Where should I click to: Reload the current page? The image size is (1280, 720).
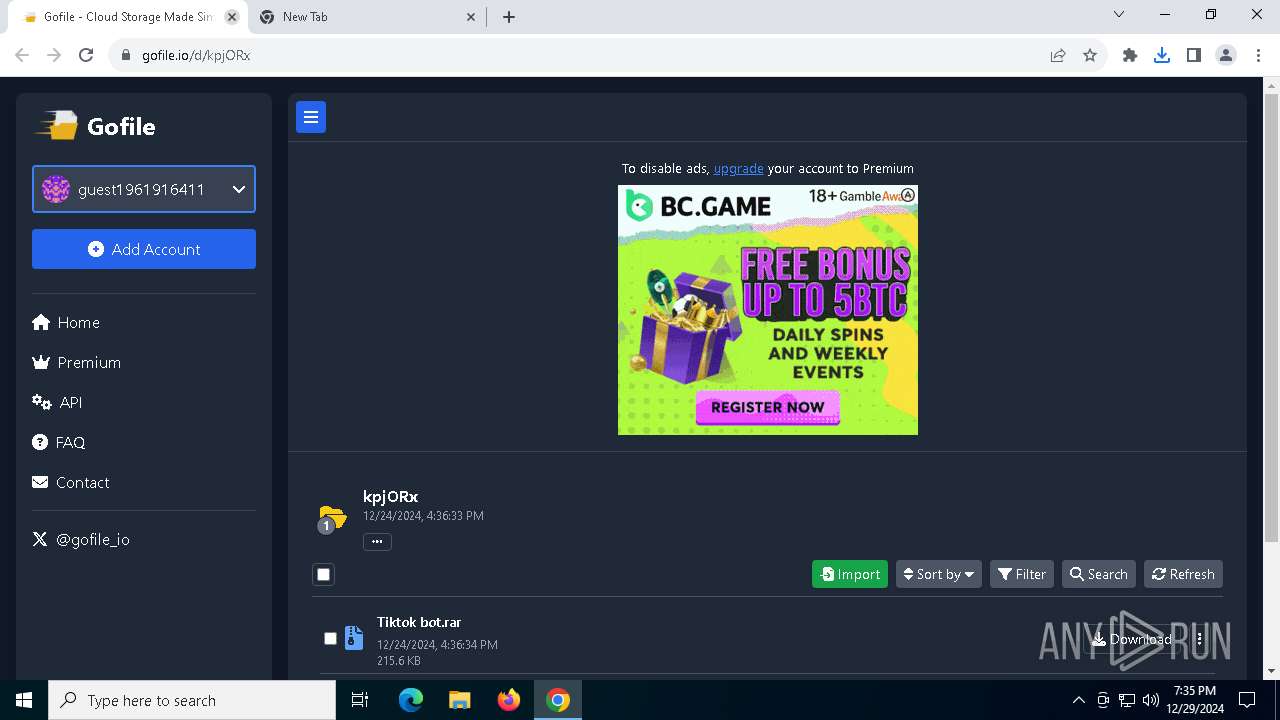click(x=86, y=55)
